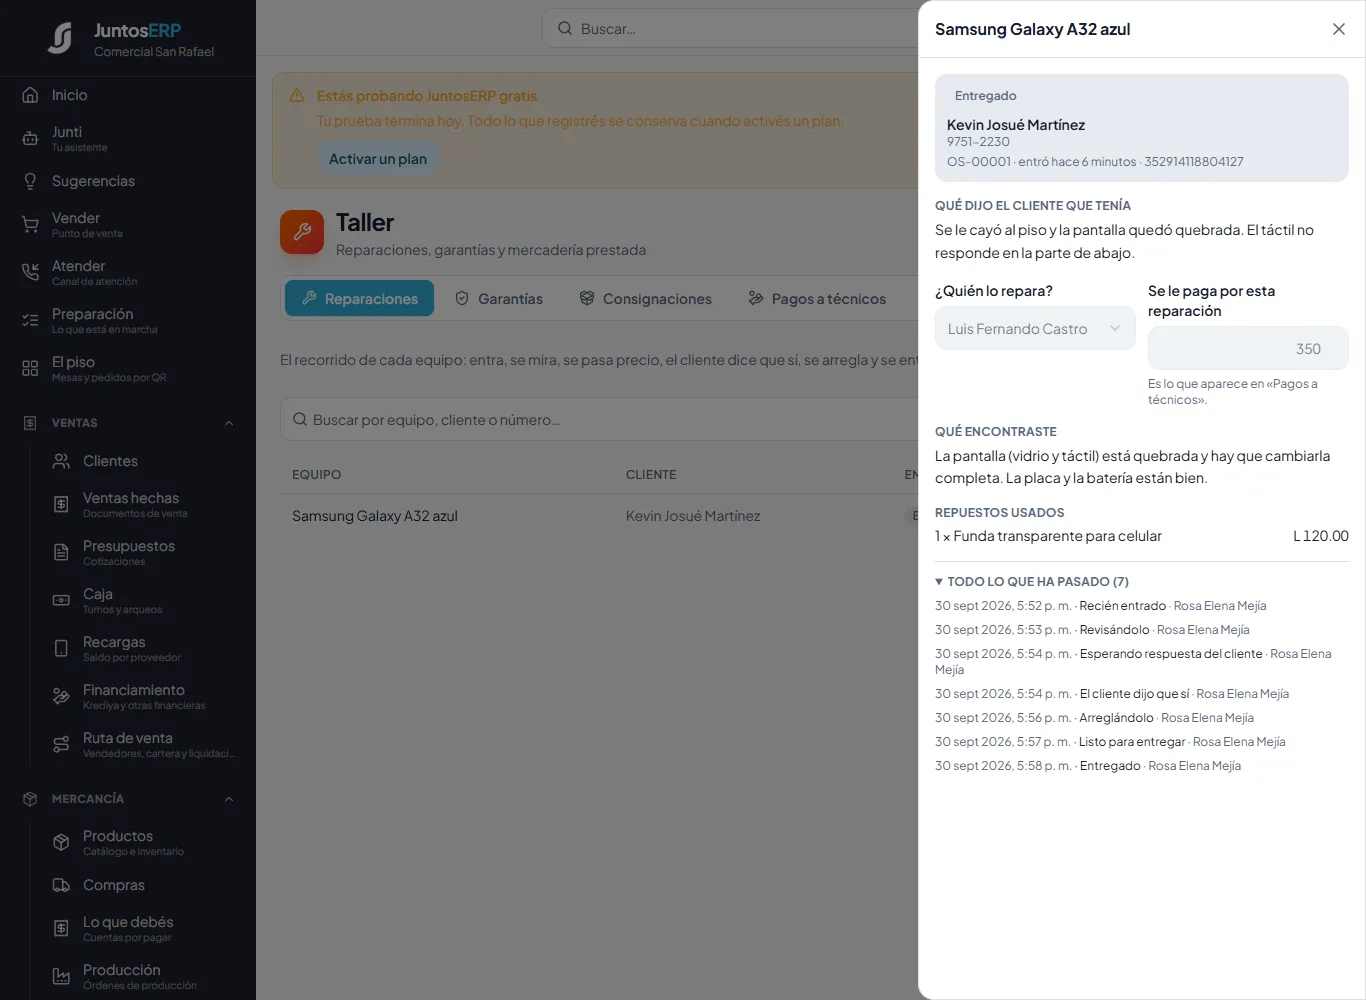
Task: Collapse the 'Todo lo que ha pasado' history
Action: [1032, 581]
